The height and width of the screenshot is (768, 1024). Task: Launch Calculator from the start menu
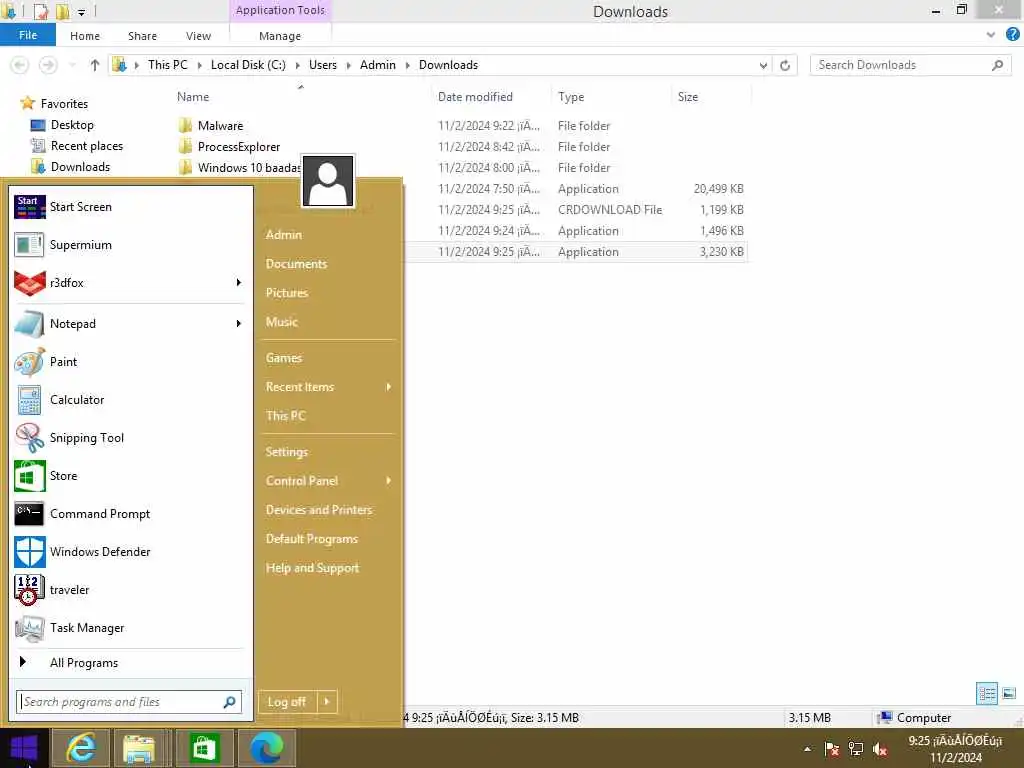click(131, 400)
